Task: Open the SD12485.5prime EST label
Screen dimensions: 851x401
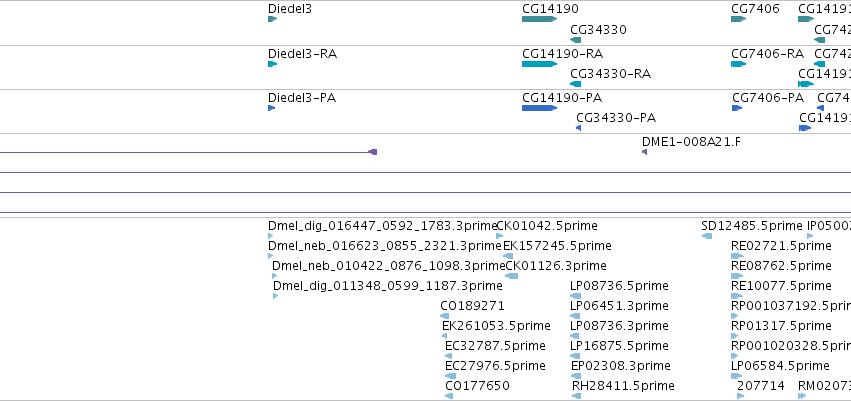Action: 752,226
